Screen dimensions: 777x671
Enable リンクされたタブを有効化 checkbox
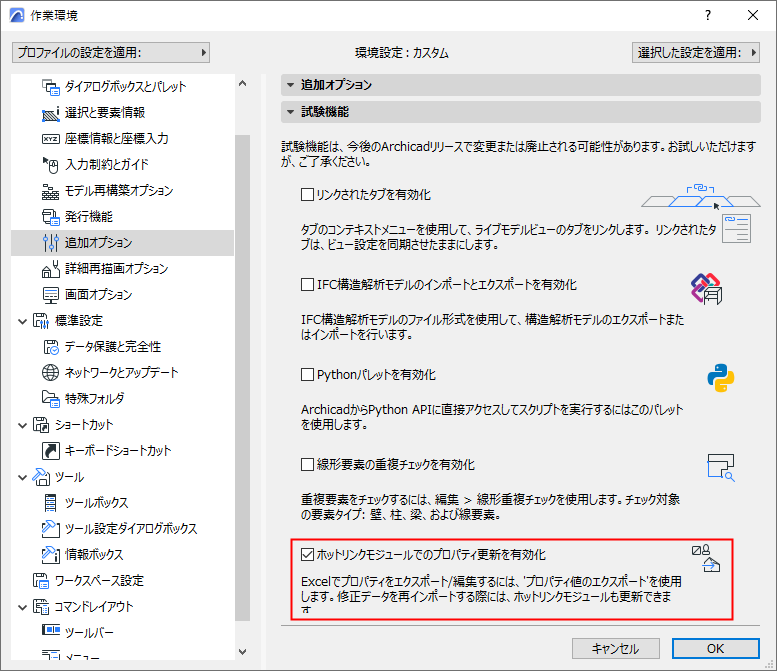307,195
